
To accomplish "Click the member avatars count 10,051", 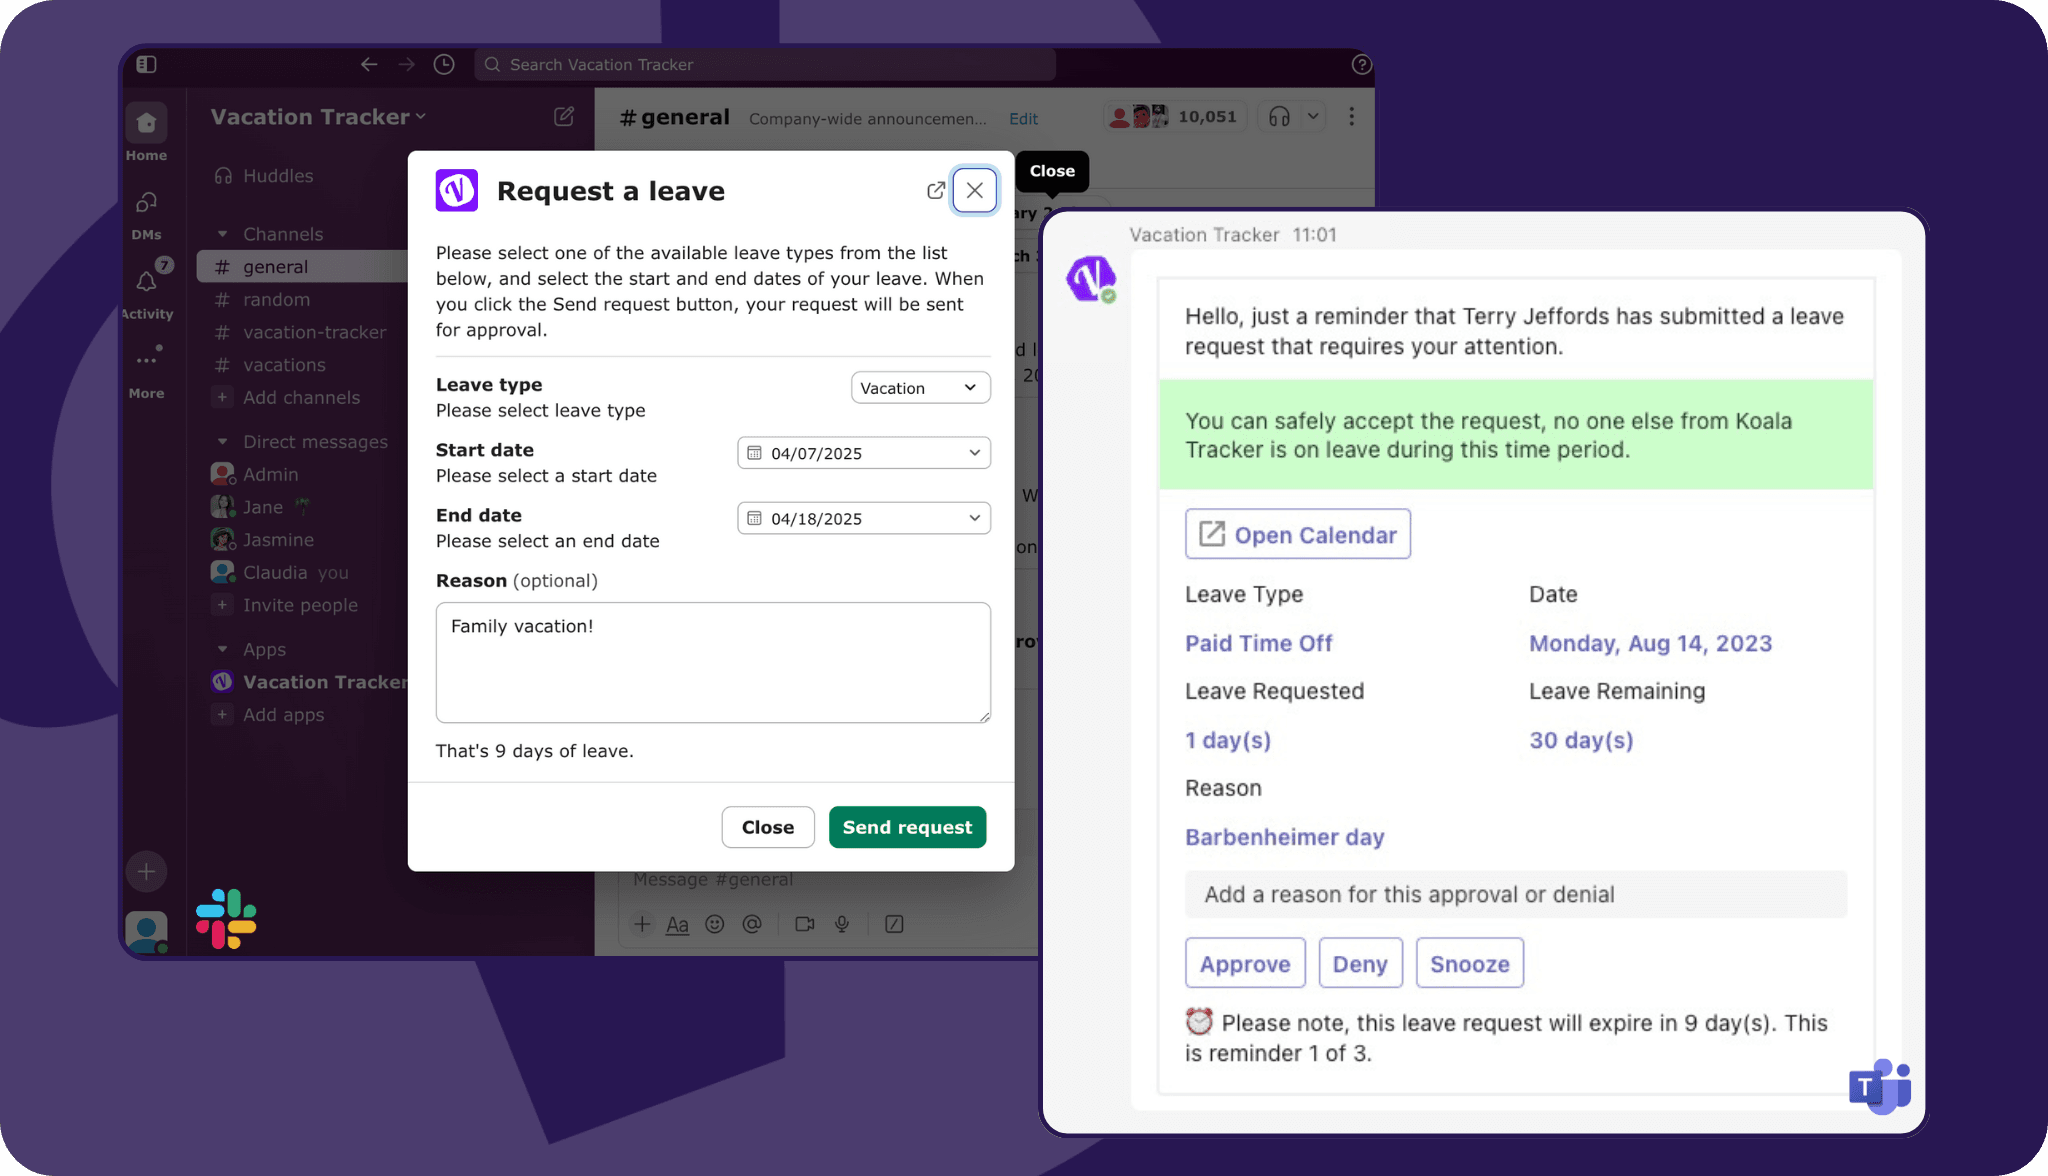I will tap(1175, 117).
